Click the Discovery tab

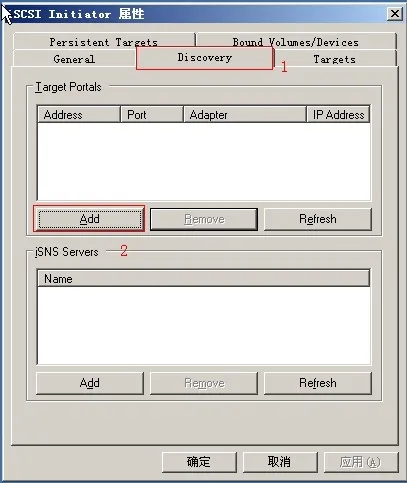coord(204,58)
